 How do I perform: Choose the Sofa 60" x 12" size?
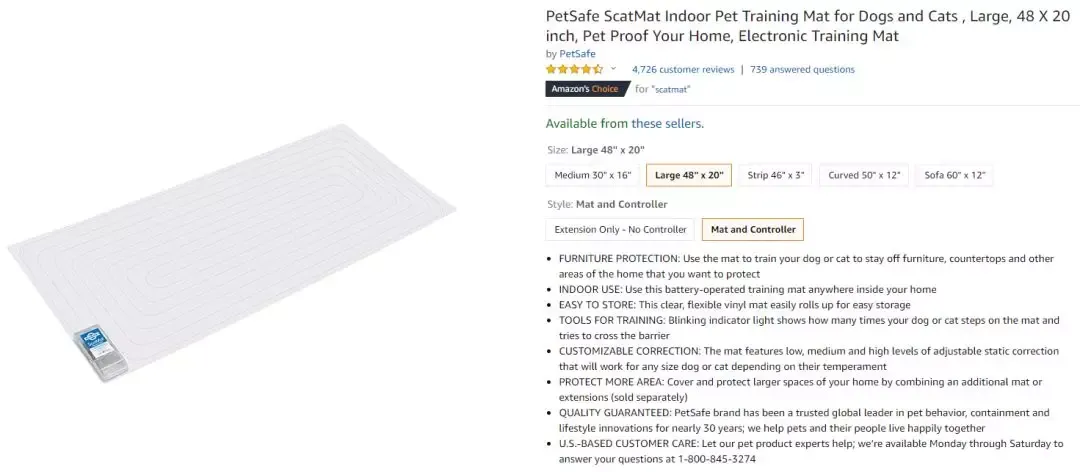tap(954, 175)
